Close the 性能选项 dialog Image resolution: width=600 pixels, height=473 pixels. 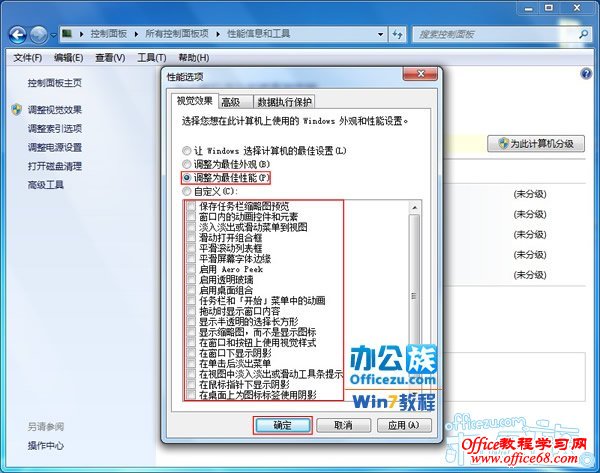point(420,73)
